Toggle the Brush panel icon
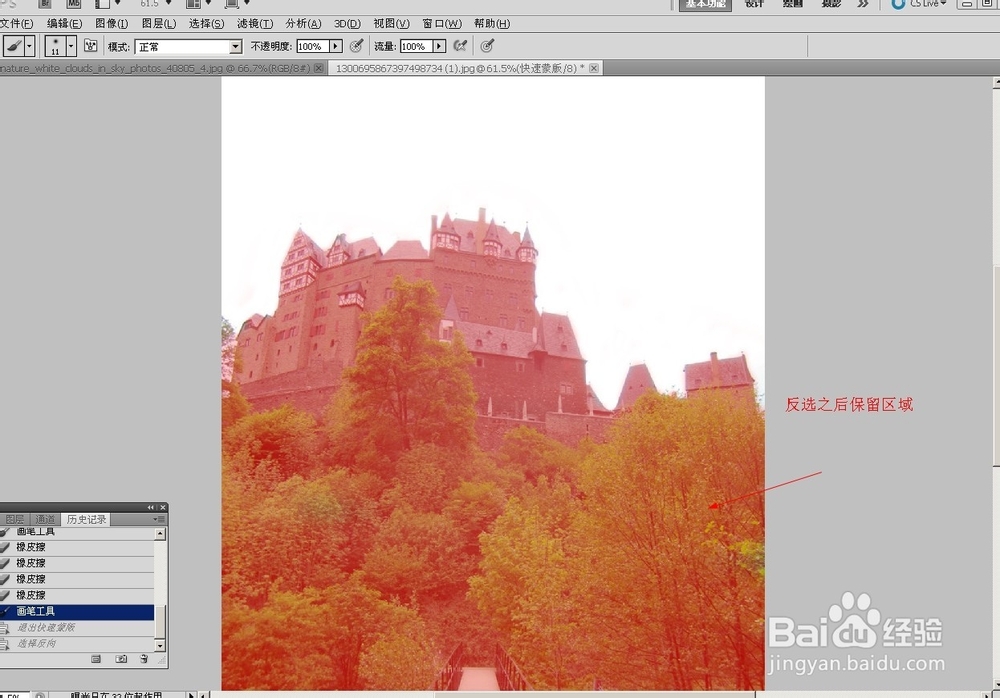Viewport: 1000px width, 698px height. [91, 46]
